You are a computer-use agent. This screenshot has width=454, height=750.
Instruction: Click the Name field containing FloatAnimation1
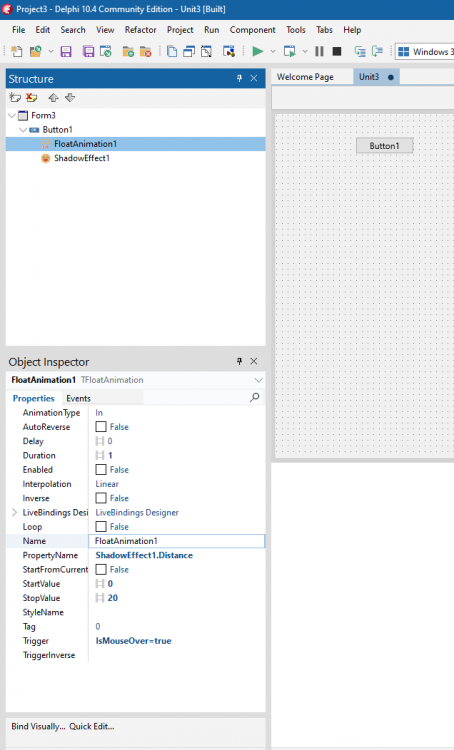click(x=177, y=541)
